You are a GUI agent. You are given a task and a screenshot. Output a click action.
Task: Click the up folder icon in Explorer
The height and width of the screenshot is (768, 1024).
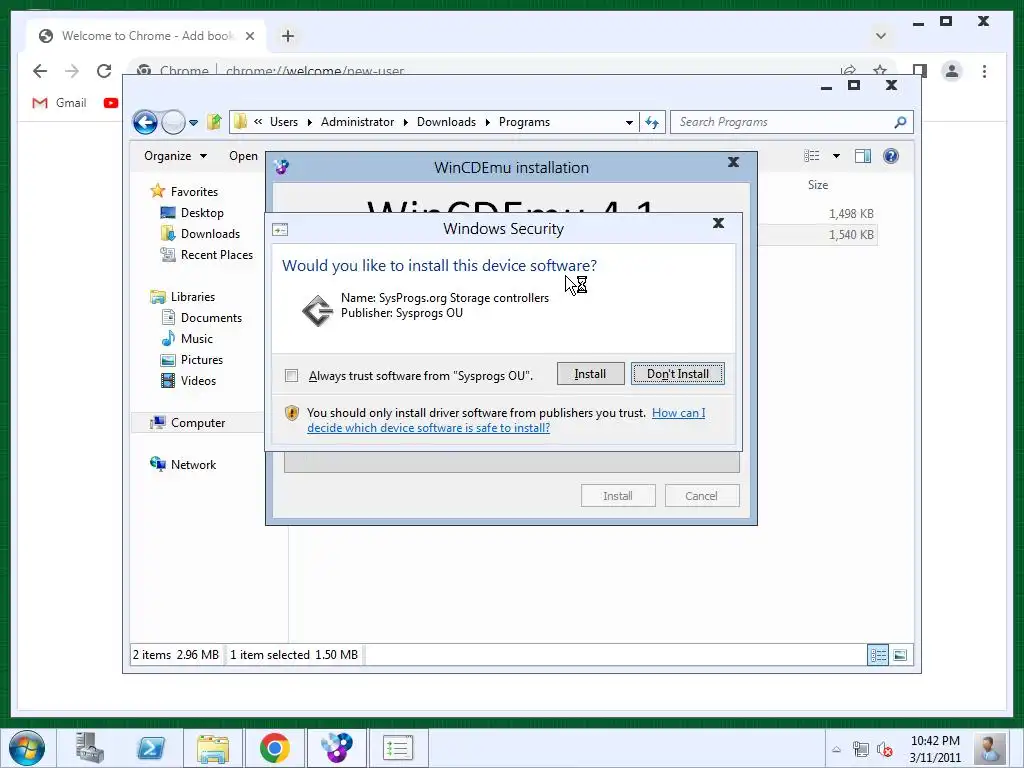[214, 122]
